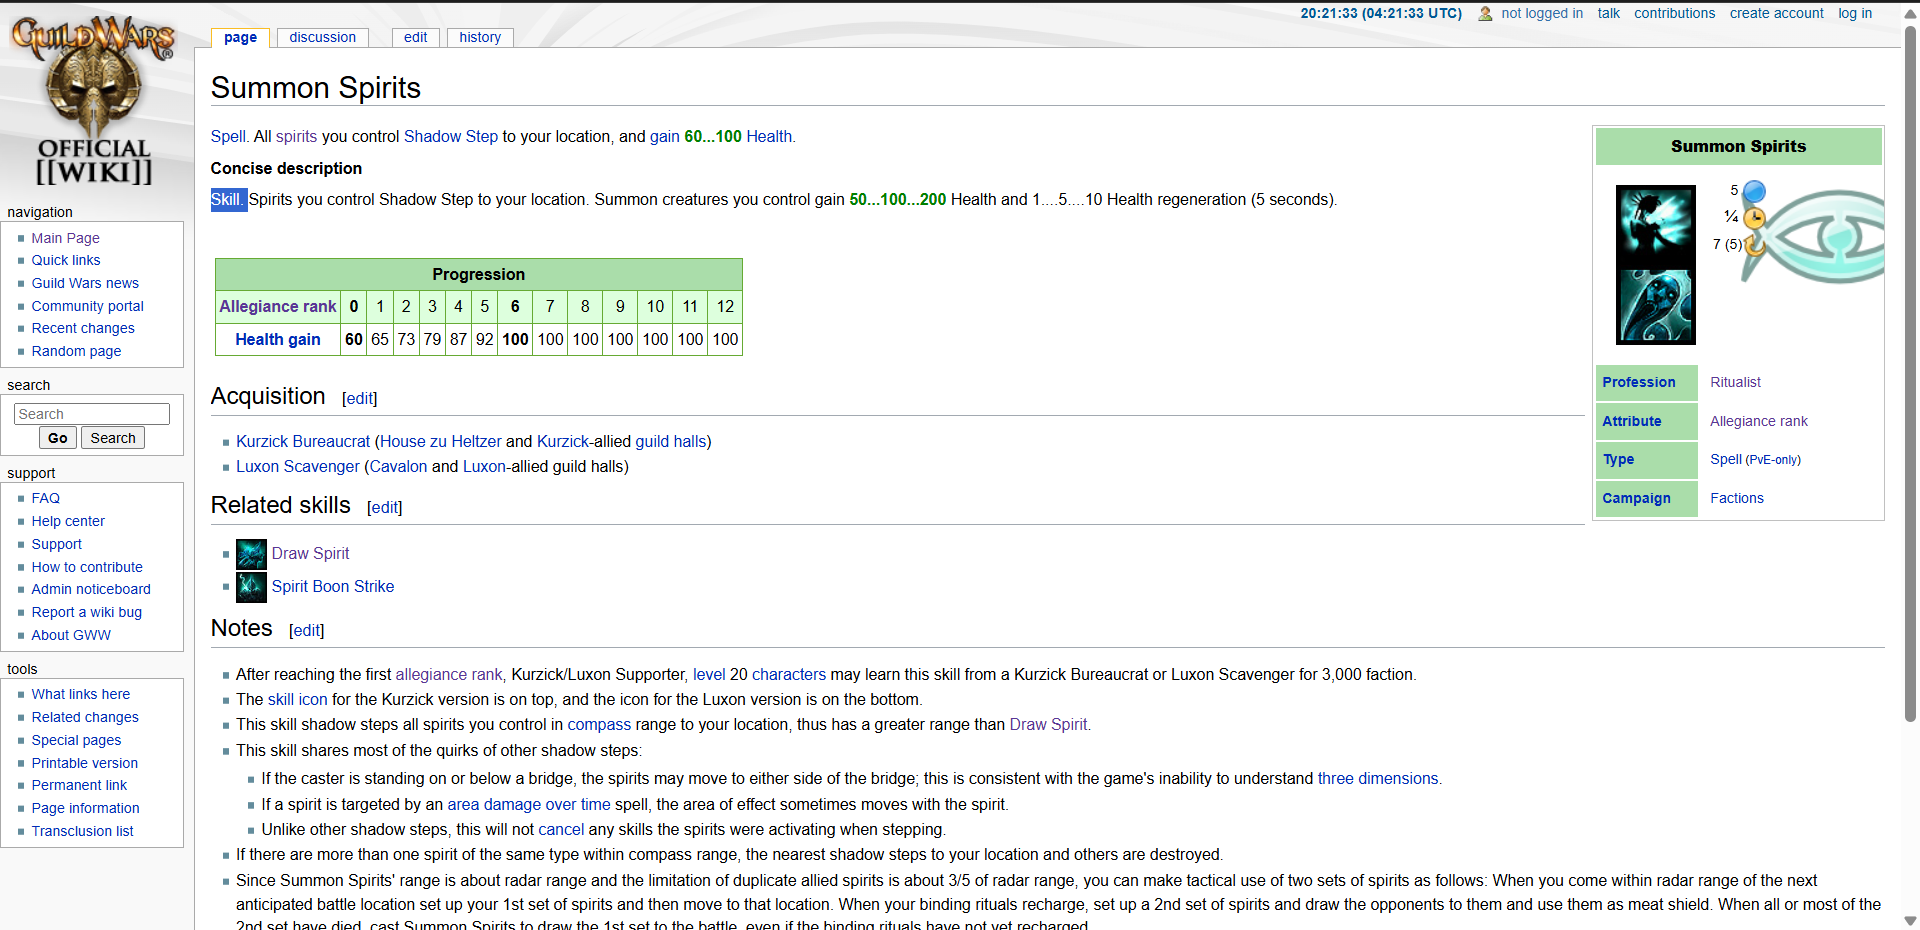Switch to the discussion tab
The image size is (1920, 930).
[x=322, y=37]
